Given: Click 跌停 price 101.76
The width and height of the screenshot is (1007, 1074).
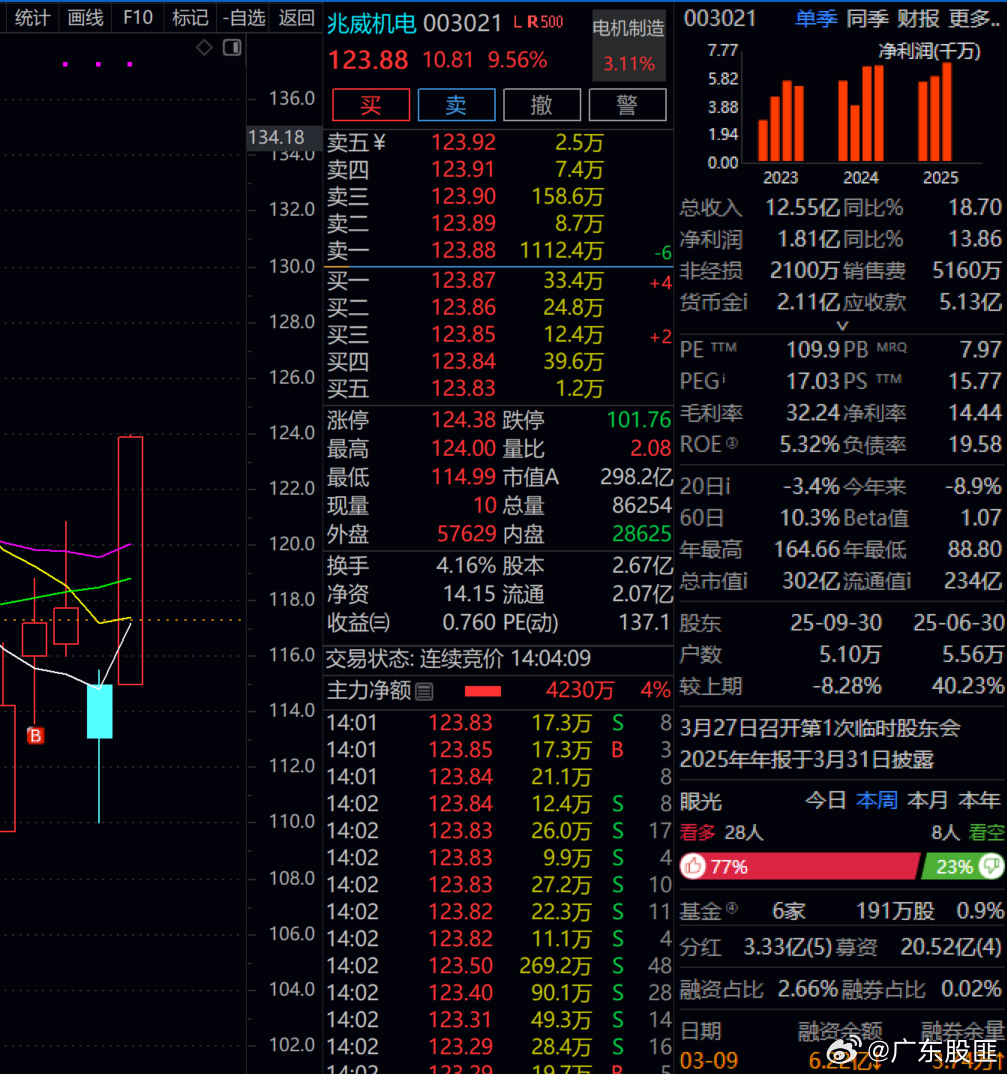Looking at the screenshot, I should point(639,419).
